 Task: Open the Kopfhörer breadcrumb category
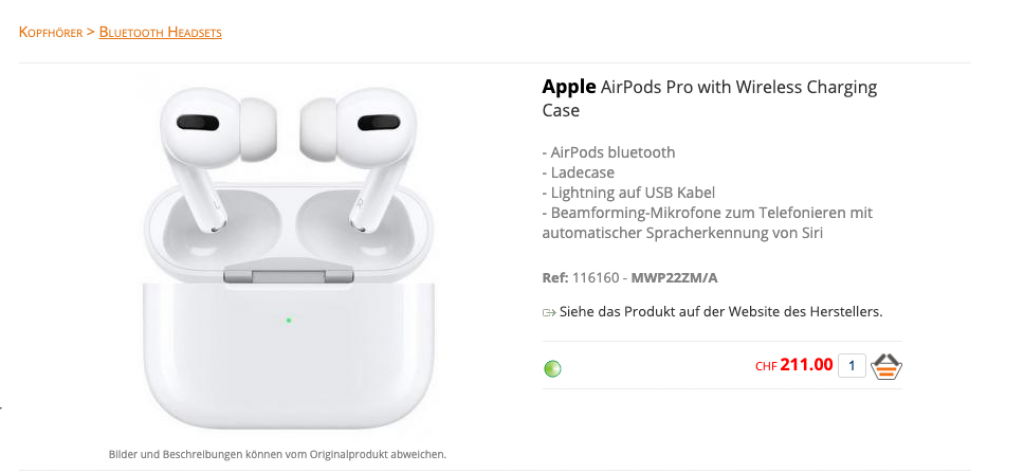(x=51, y=31)
